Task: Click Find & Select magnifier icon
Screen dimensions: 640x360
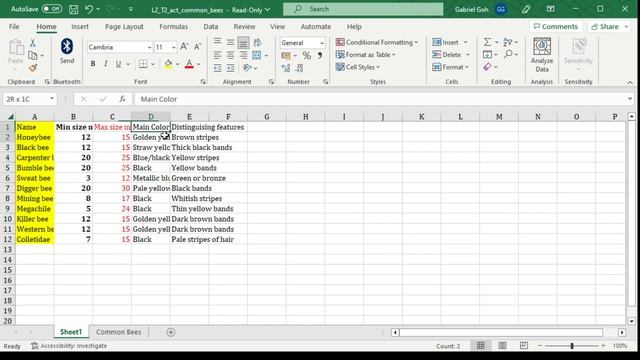Action: click(508, 54)
